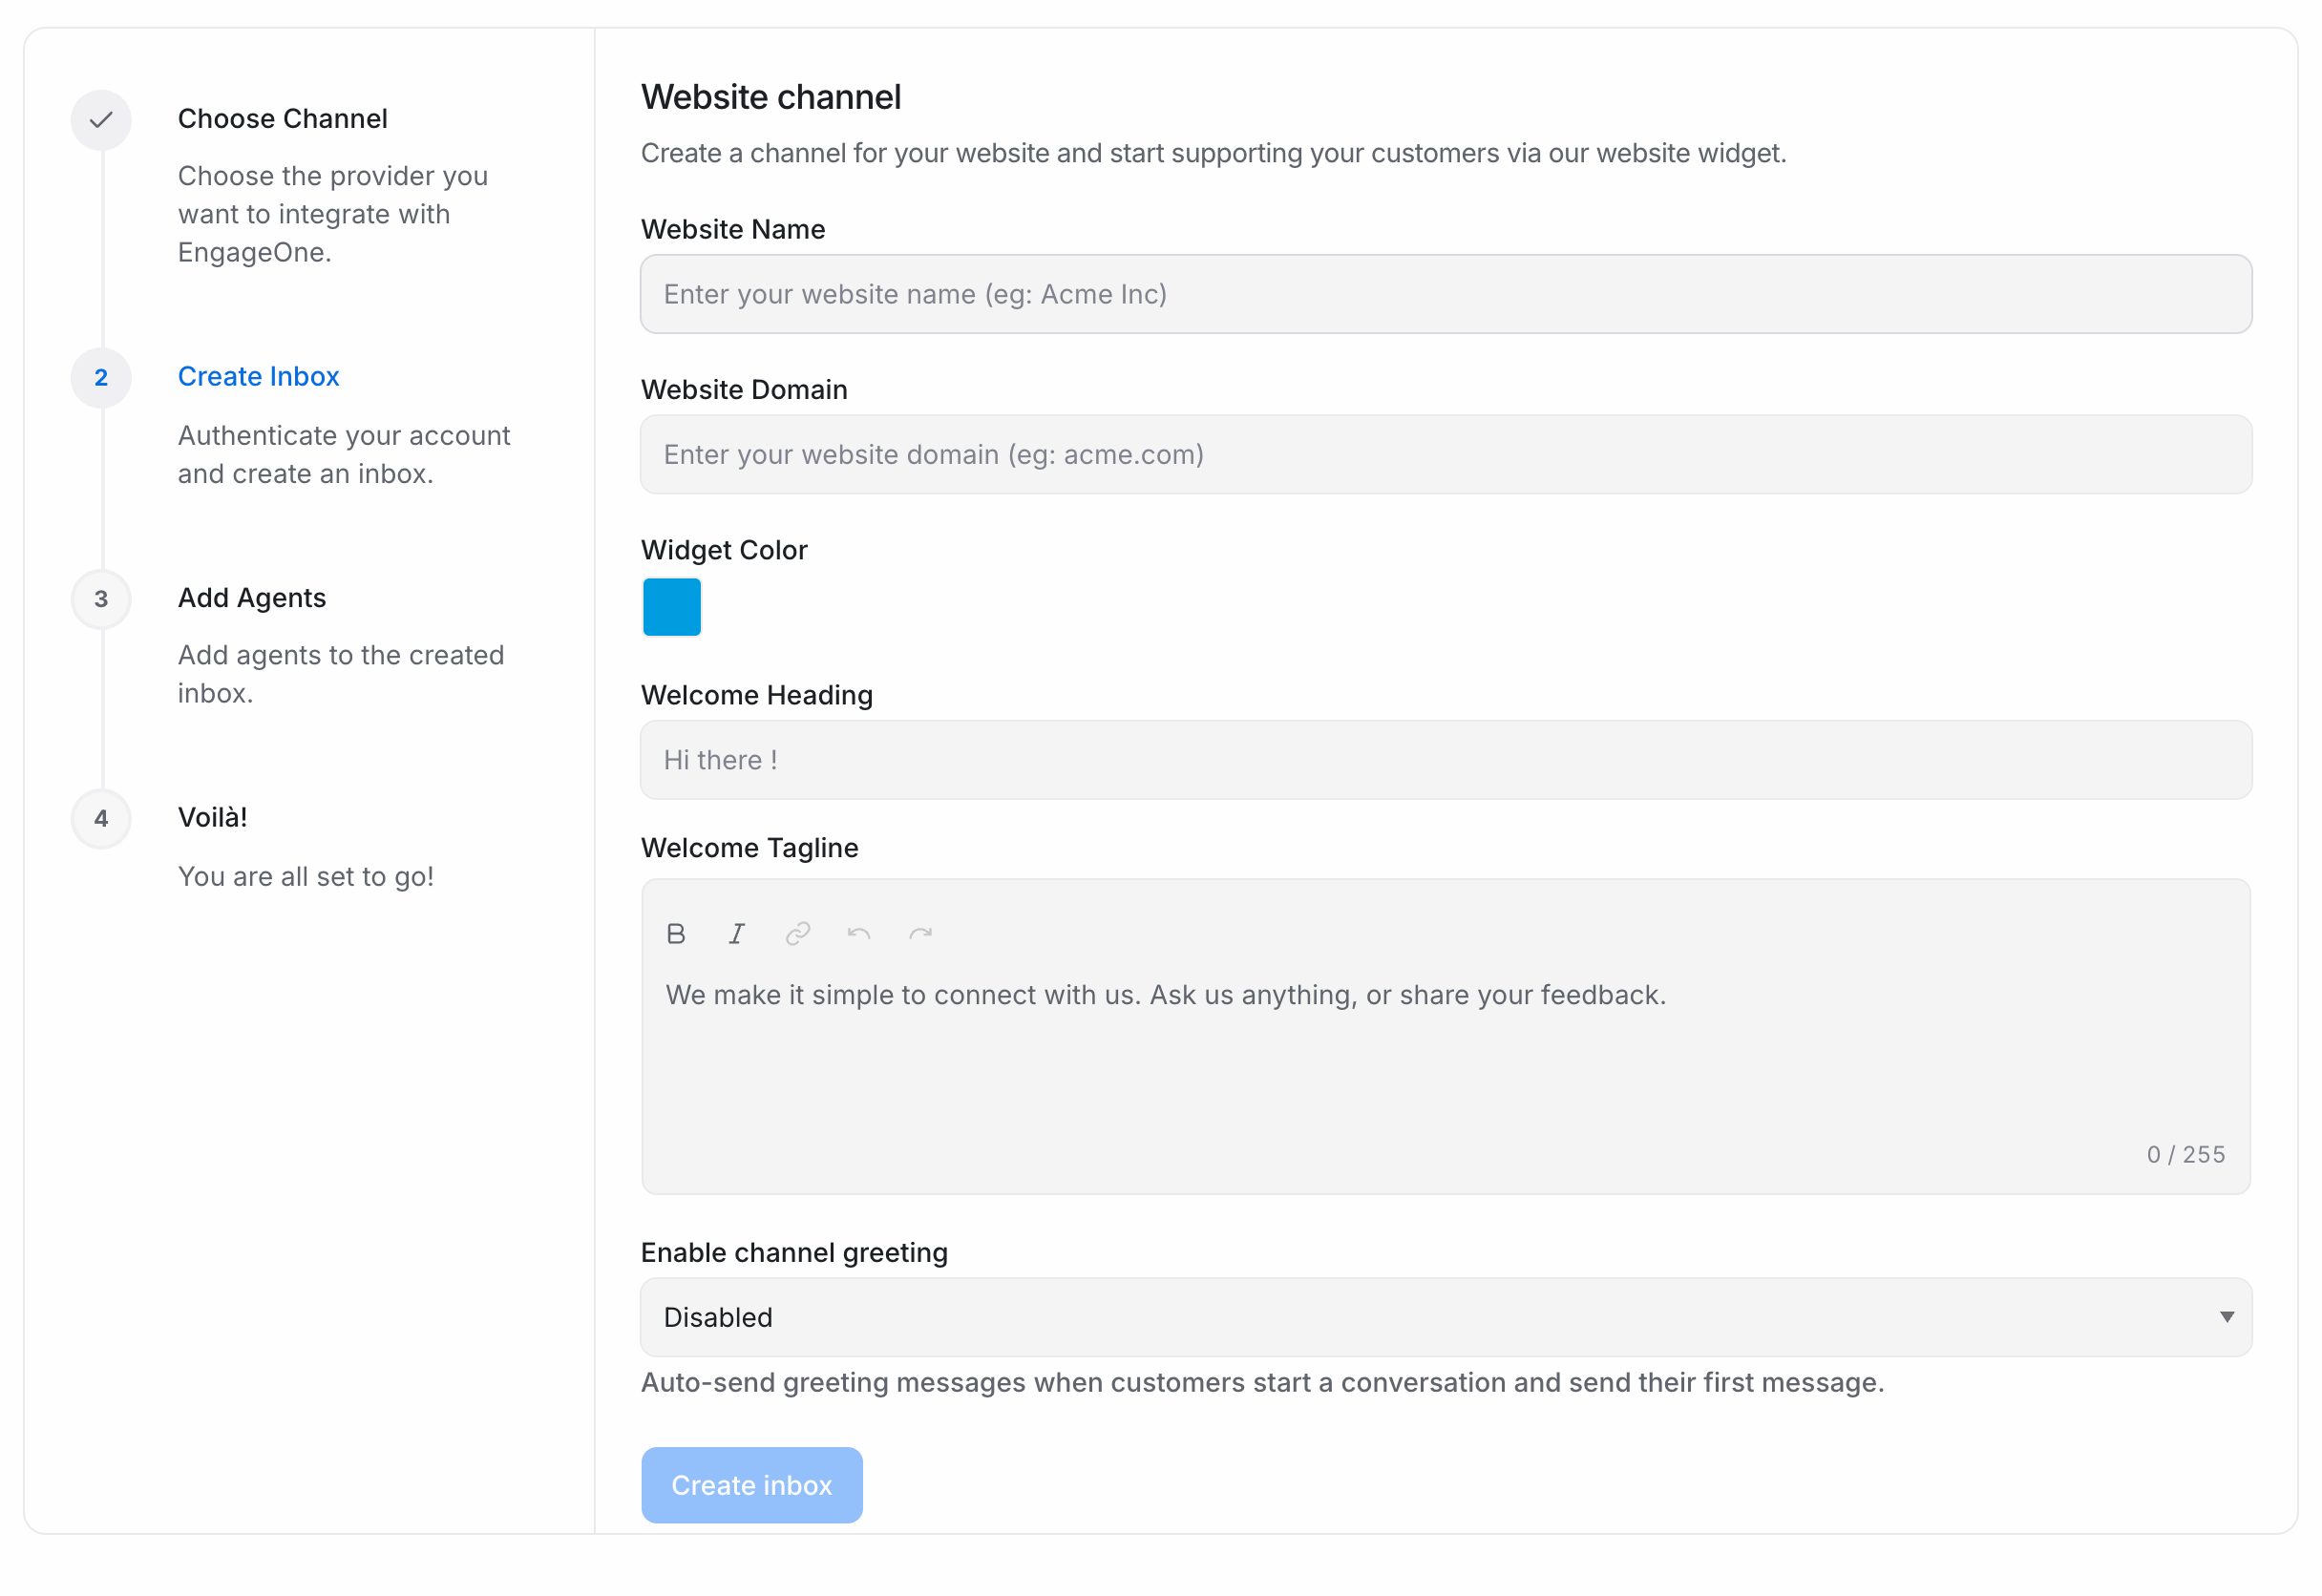The width and height of the screenshot is (2322, 1596).
Task: Select the Create Inbox step title
Action: (x=258, y=377)
